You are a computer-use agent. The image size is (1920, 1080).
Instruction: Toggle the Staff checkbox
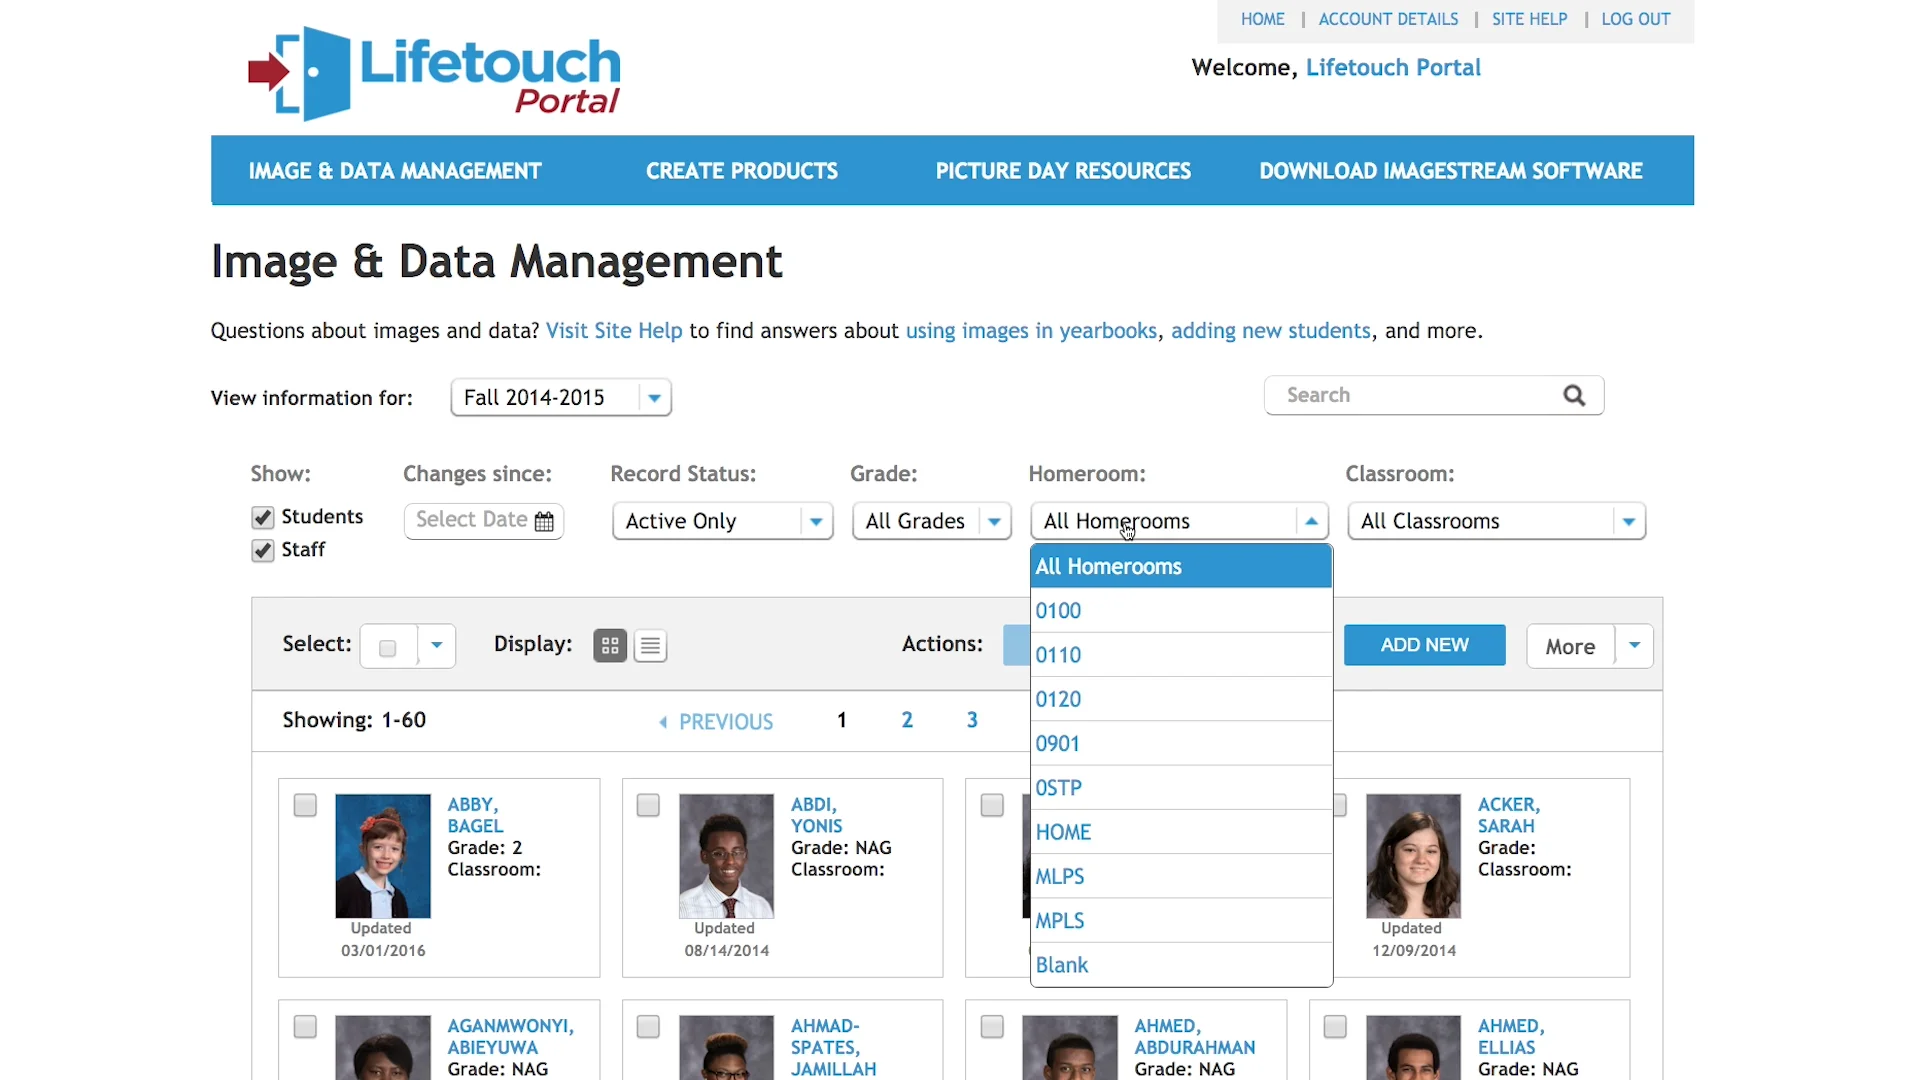tap(263, 550)
